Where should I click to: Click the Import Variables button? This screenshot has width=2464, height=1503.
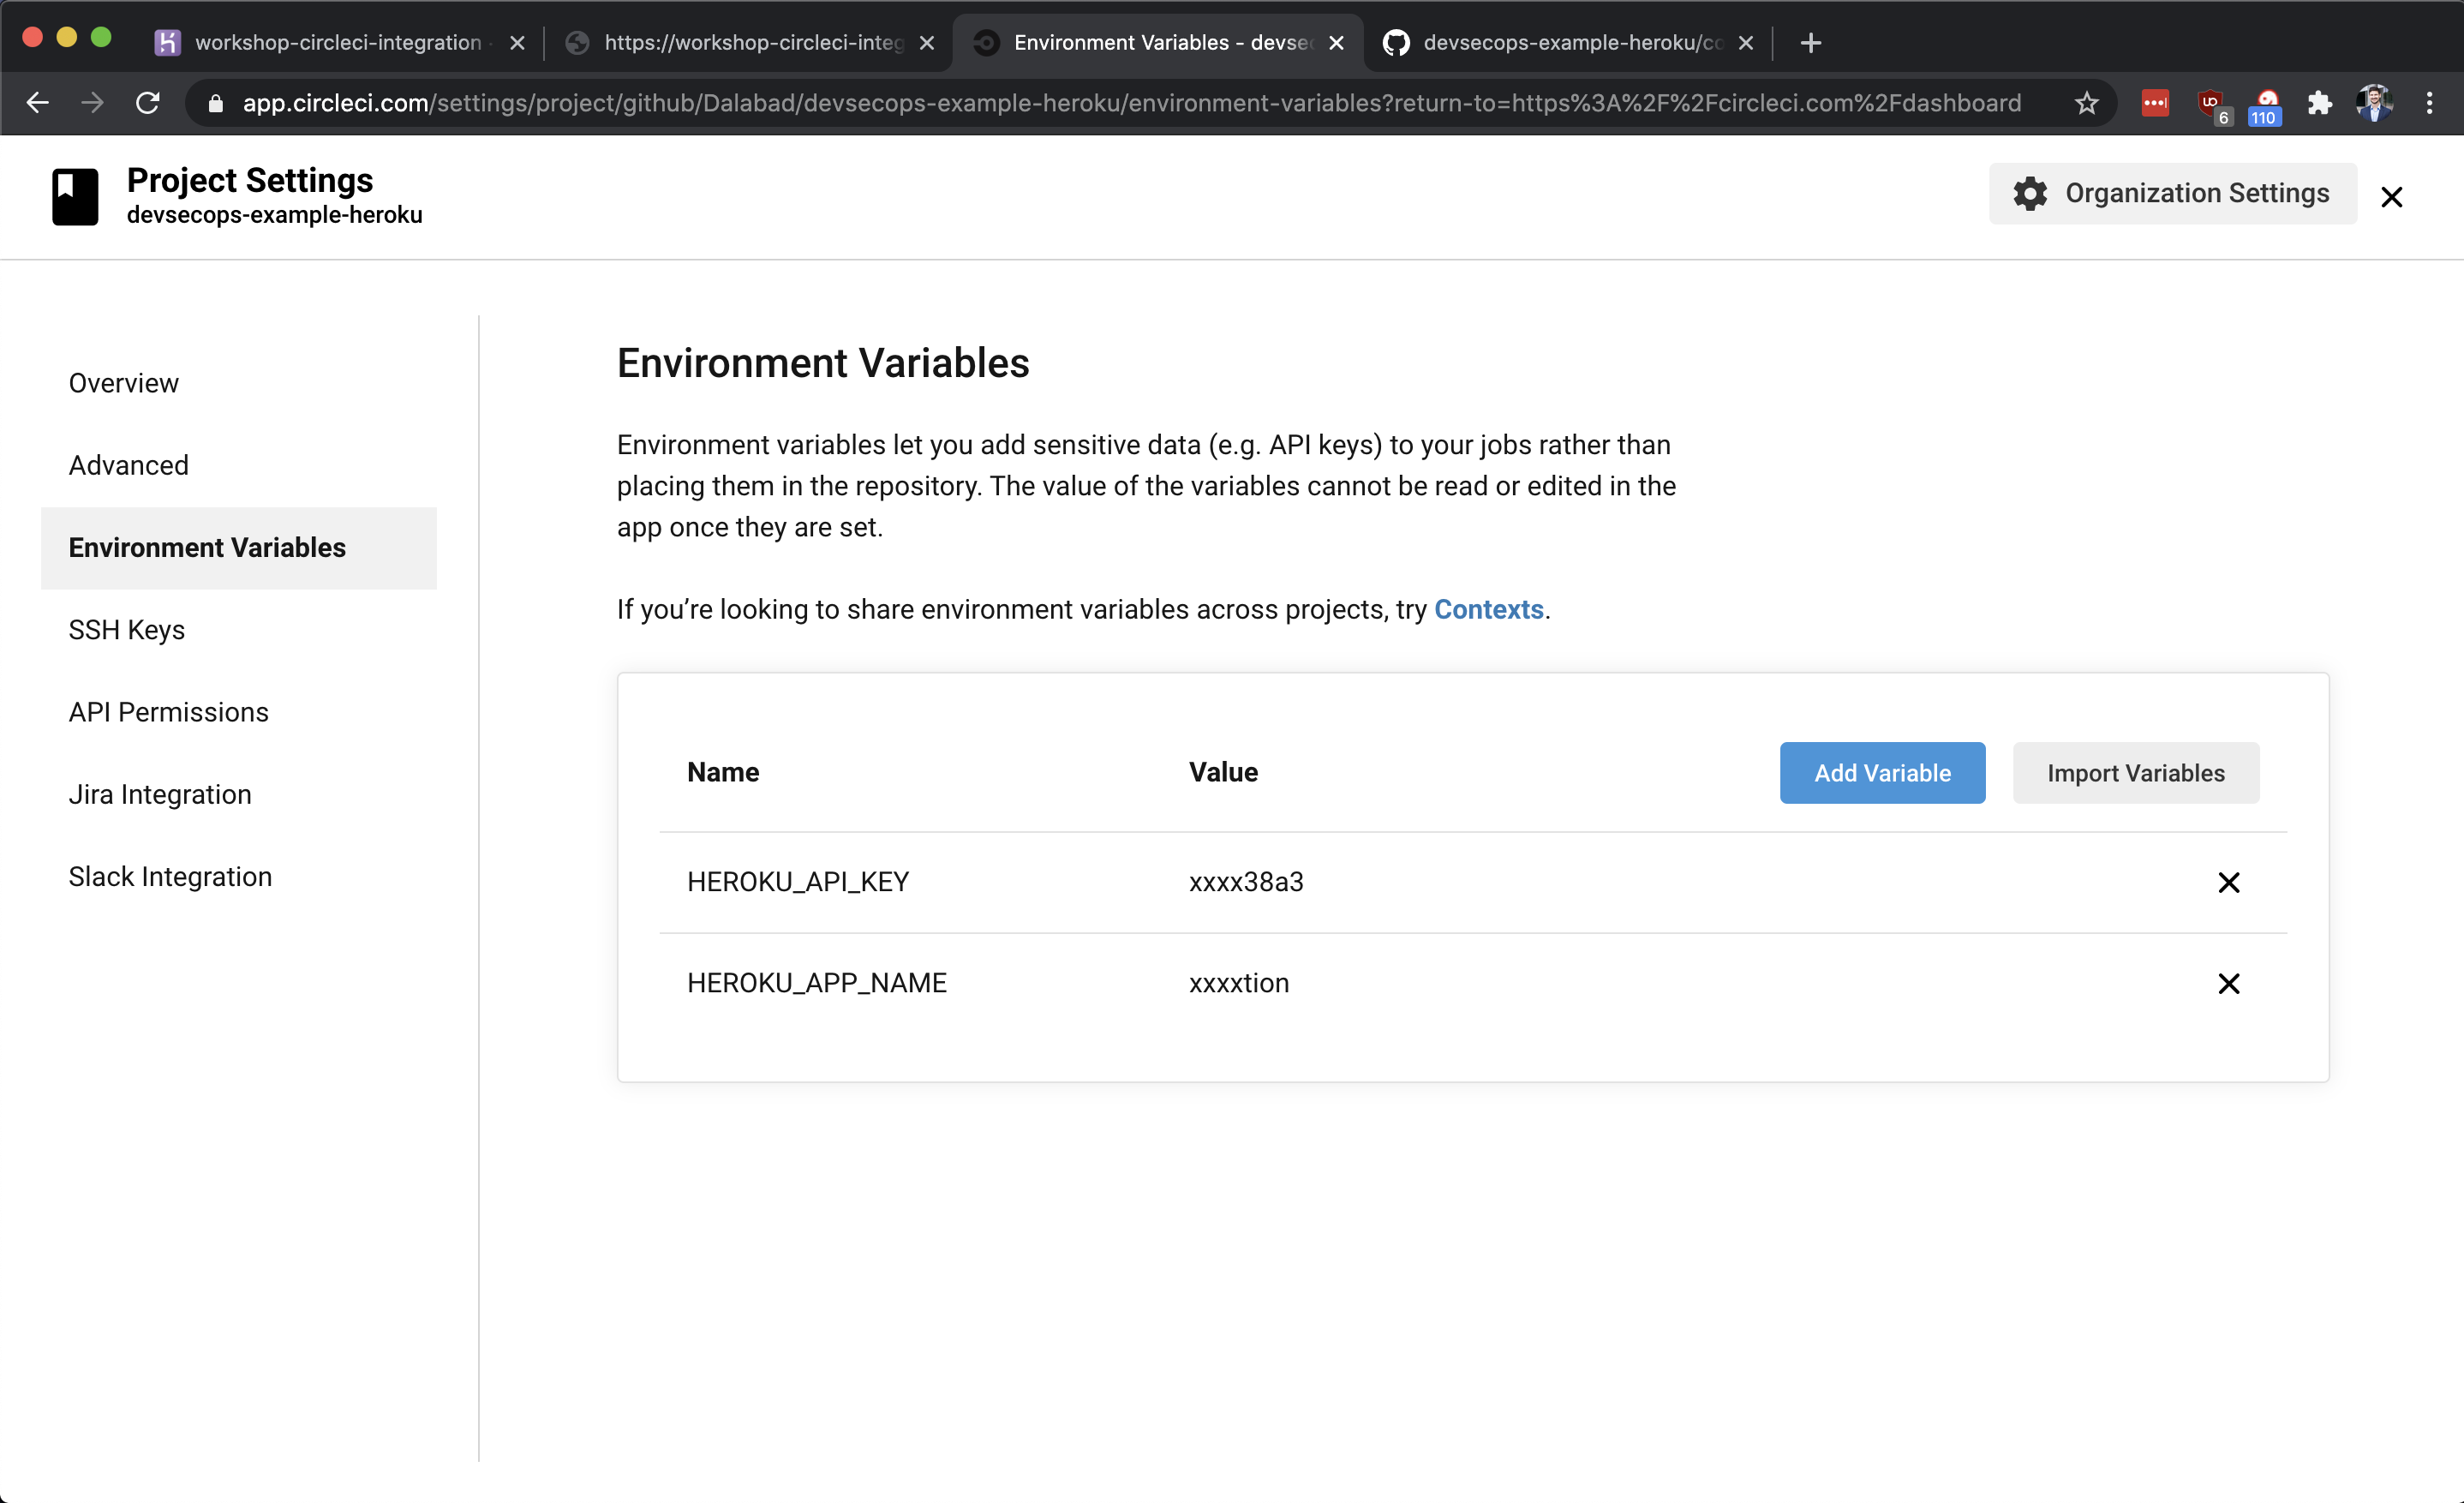[x=2135, y=773]
